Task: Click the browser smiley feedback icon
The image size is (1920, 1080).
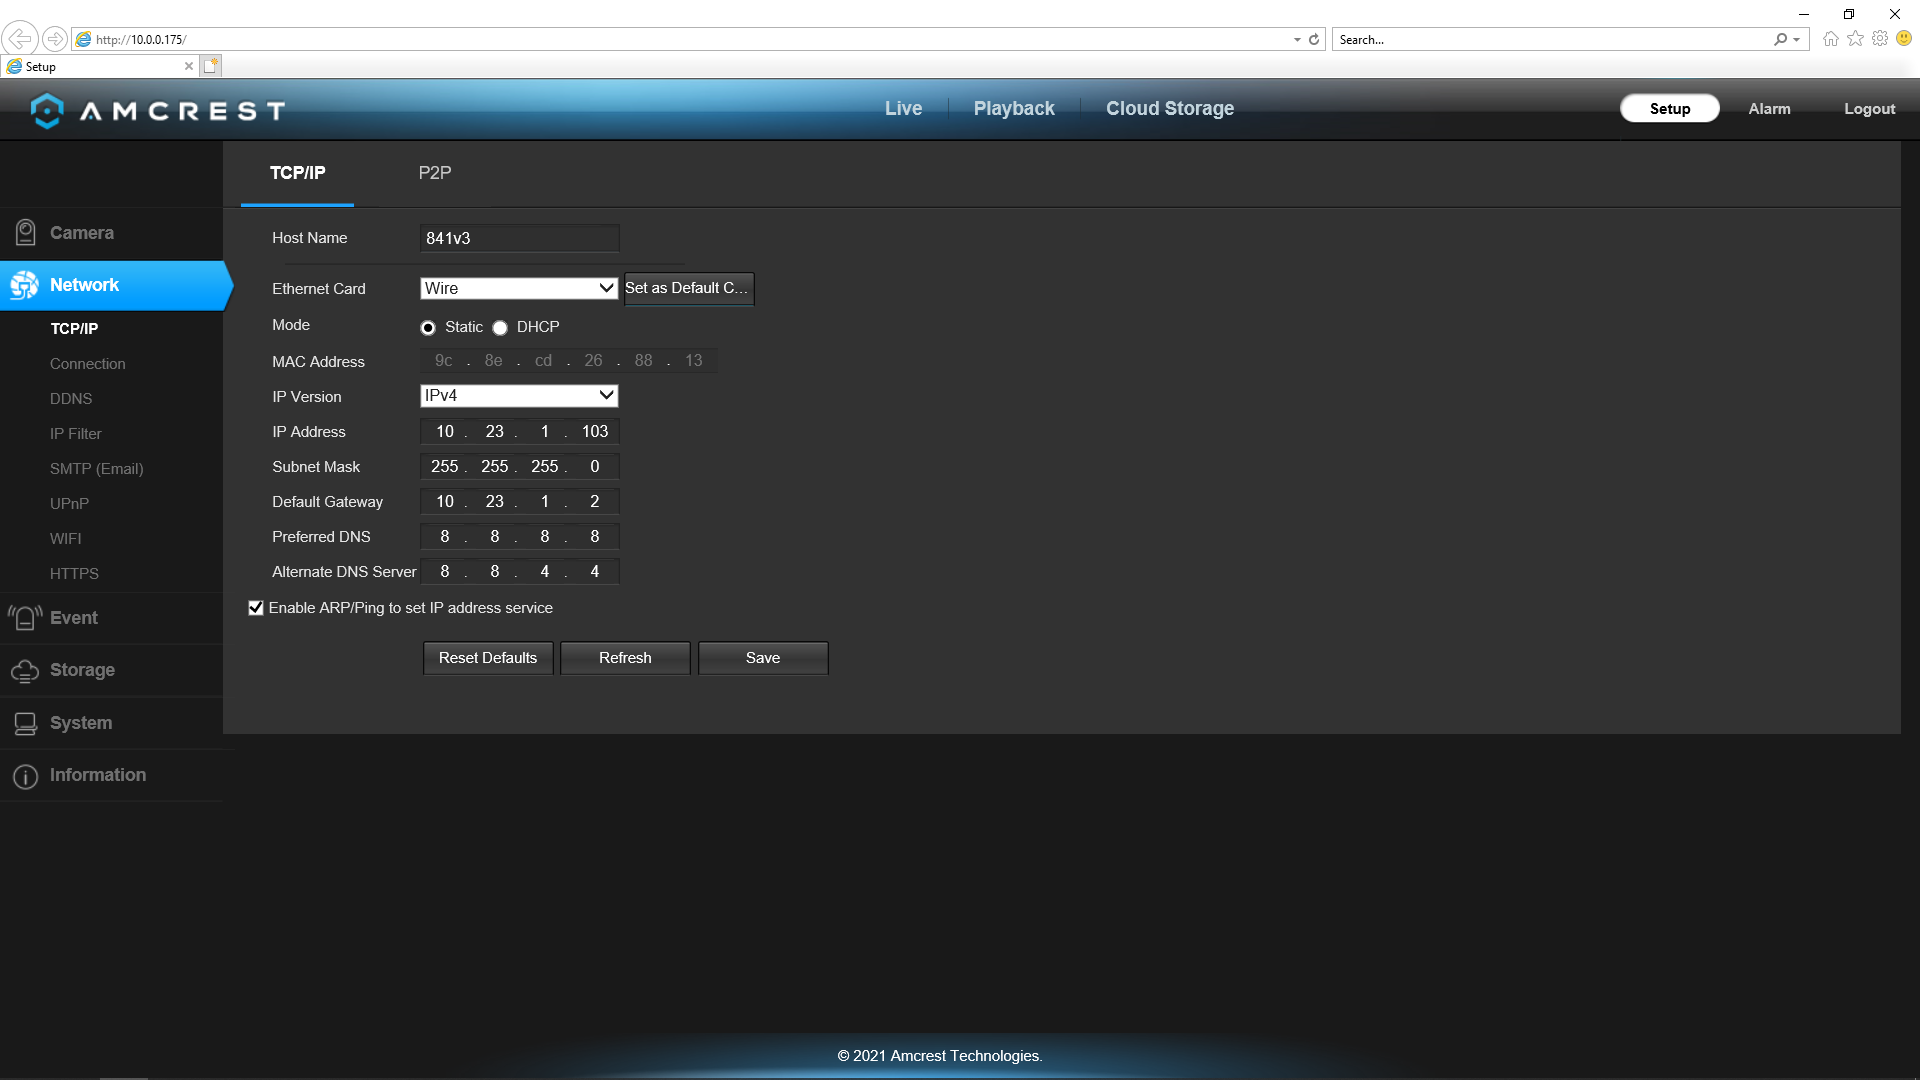Action: click(x=1904, y=39)
